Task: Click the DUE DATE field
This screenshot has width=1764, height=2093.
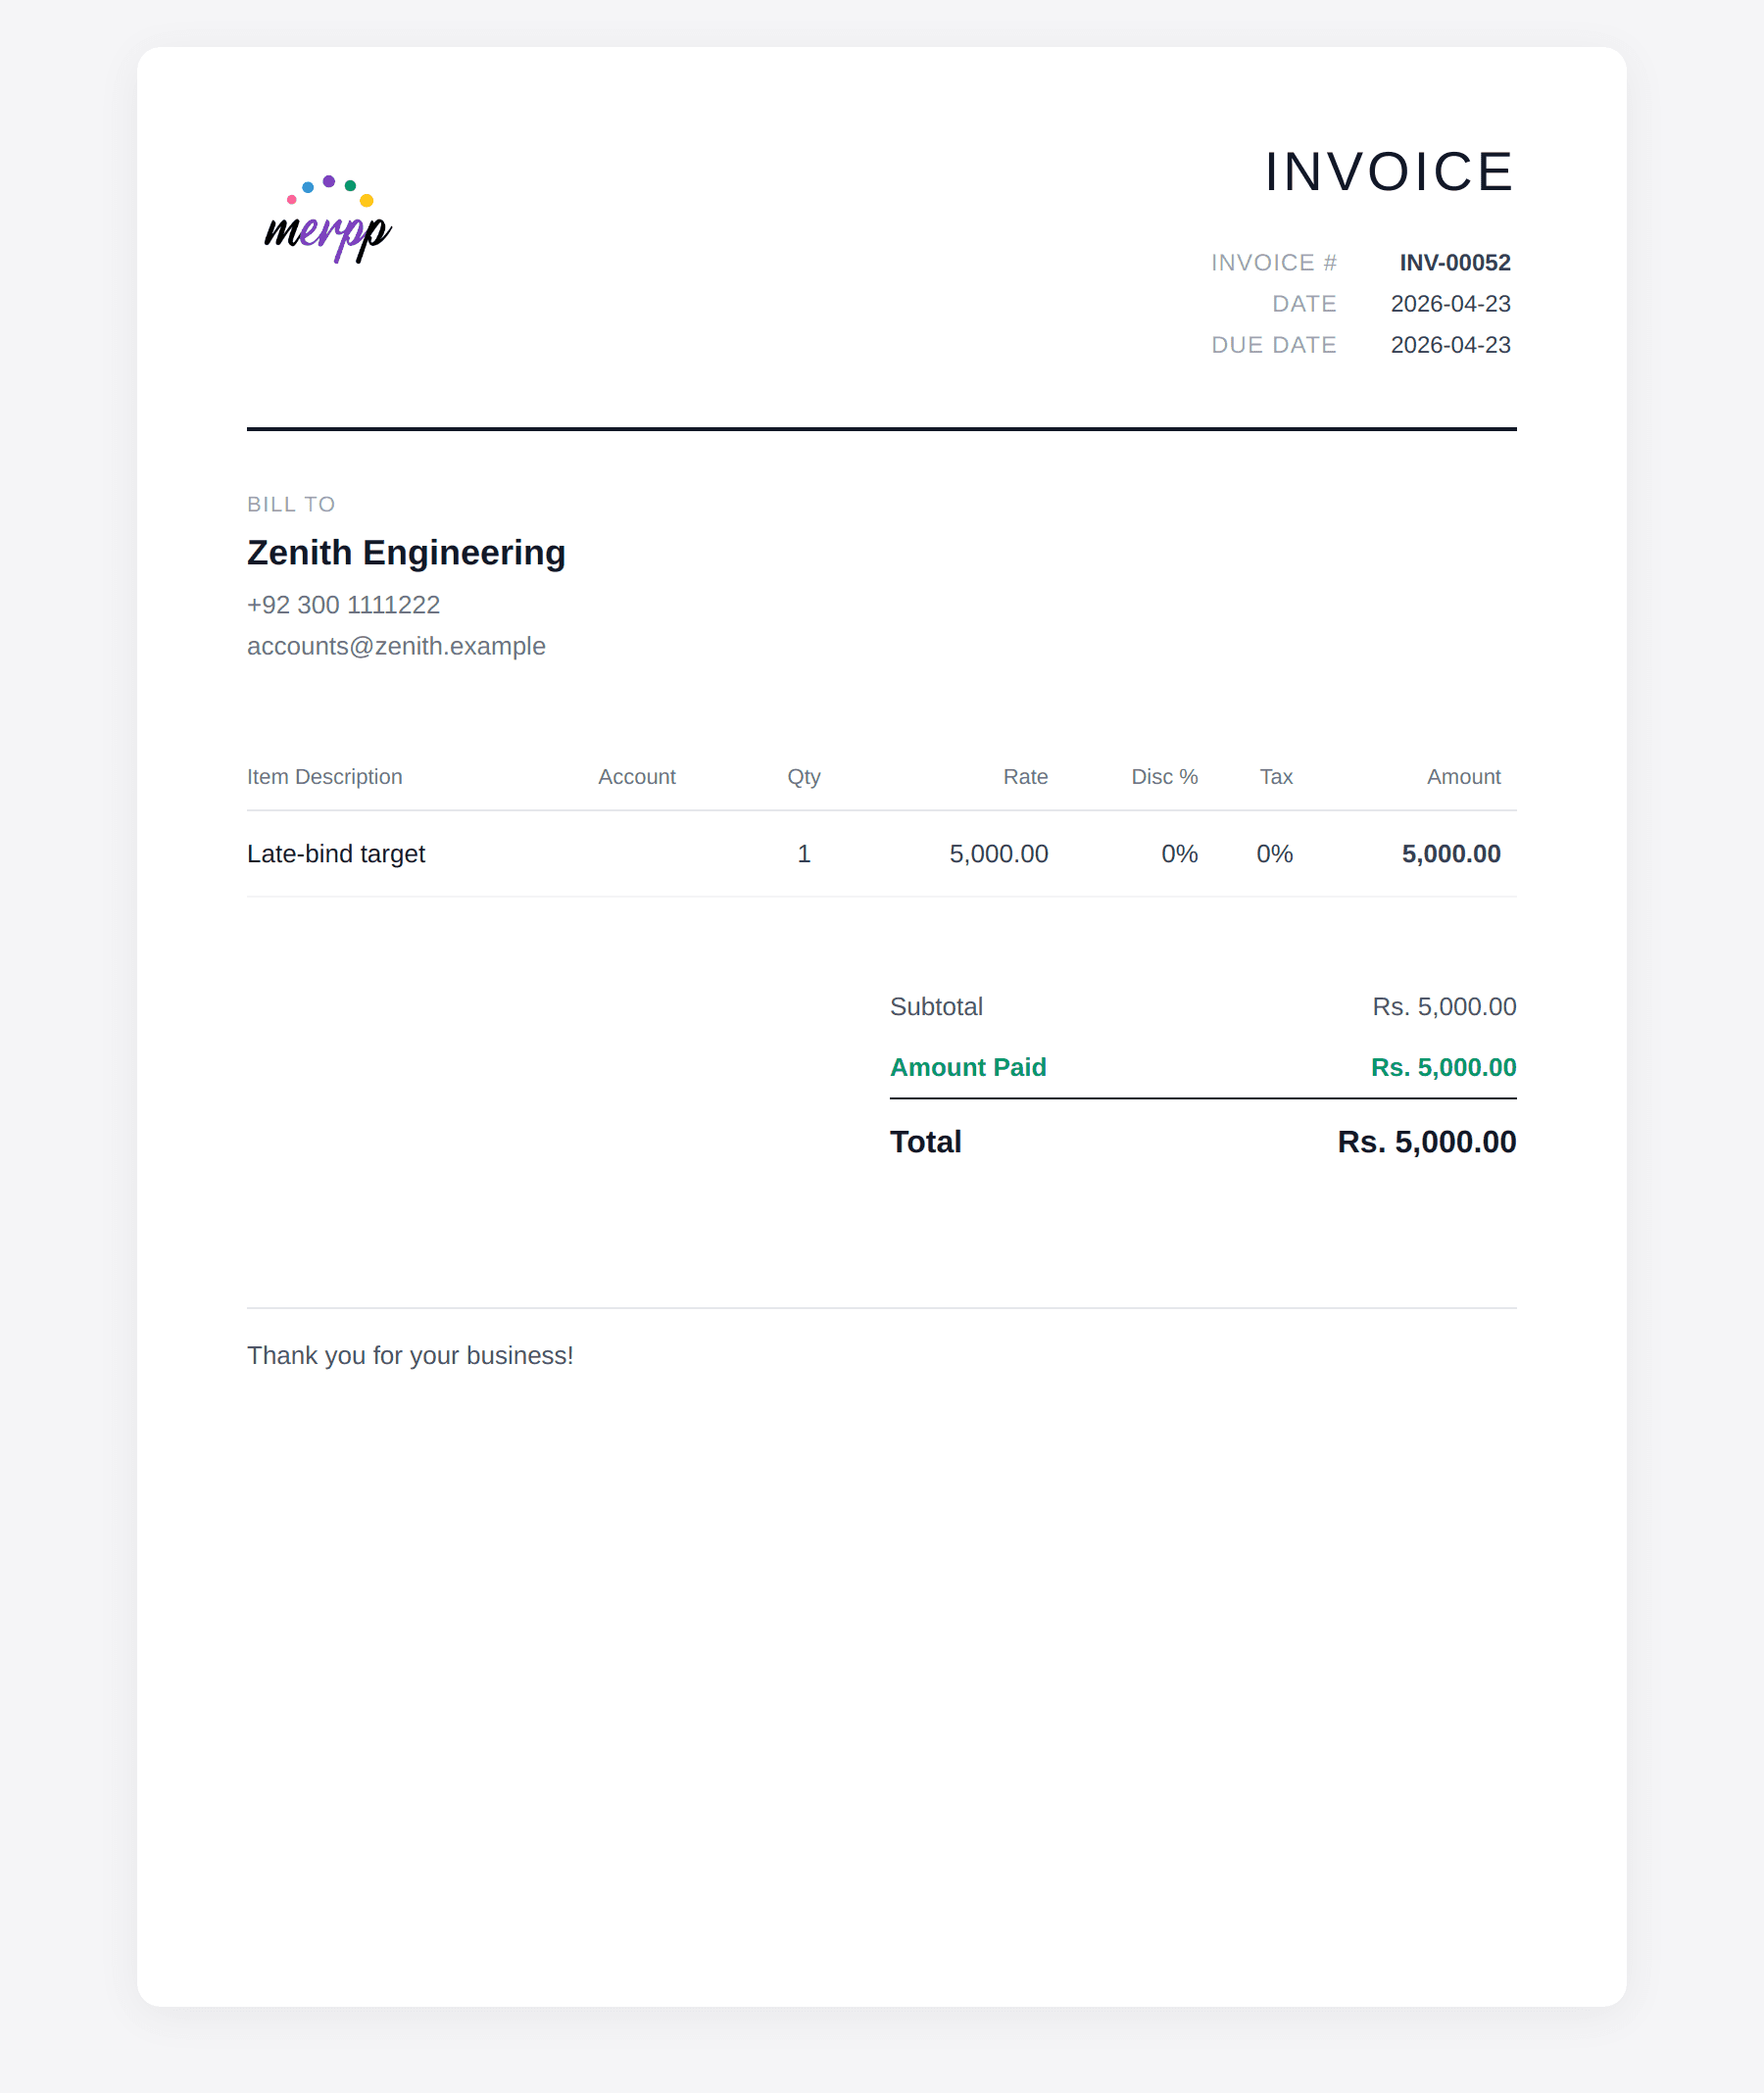Action: pos(1275,344)
